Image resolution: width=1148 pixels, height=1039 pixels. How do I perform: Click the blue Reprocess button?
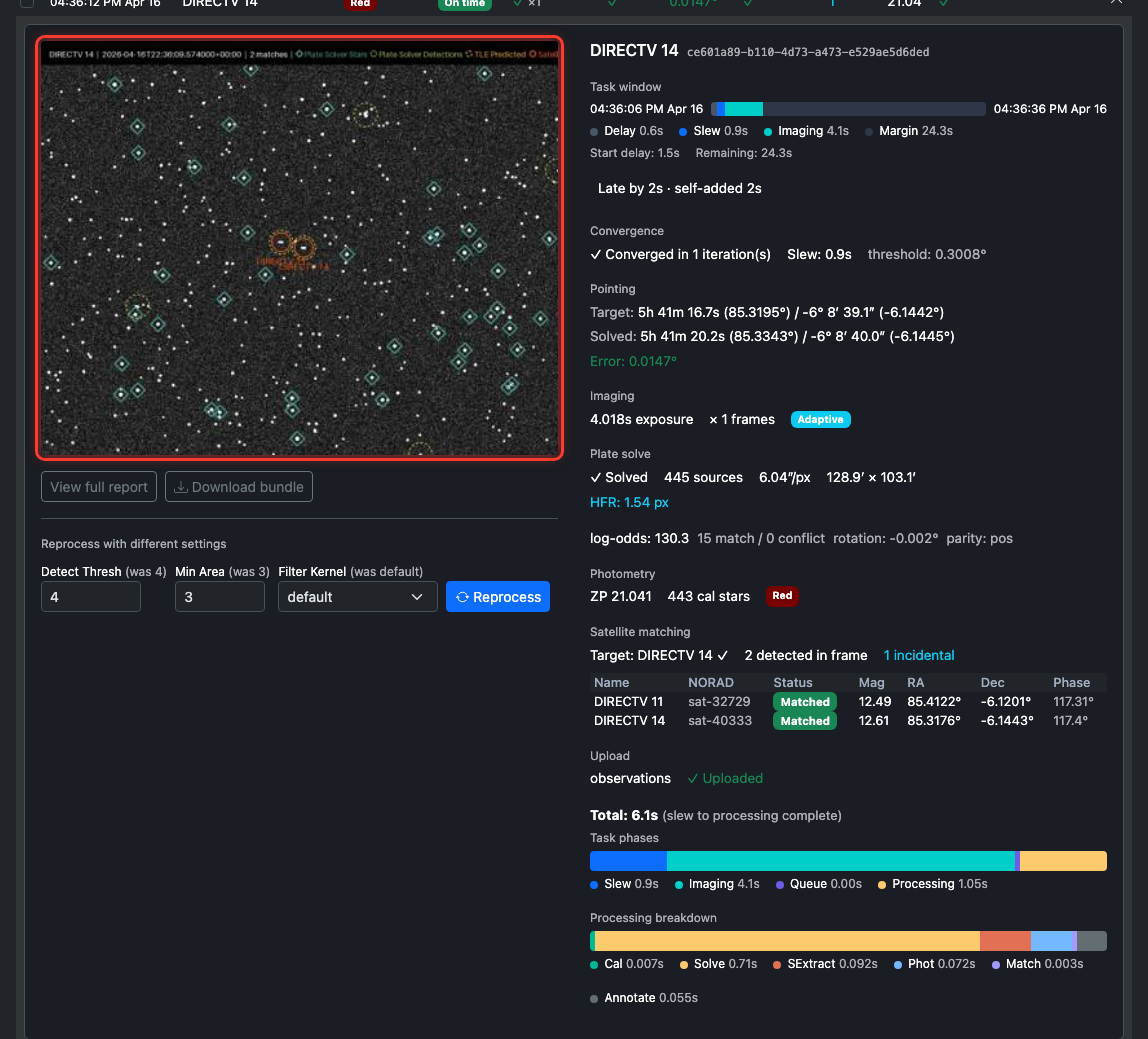[x=498, y=597]
